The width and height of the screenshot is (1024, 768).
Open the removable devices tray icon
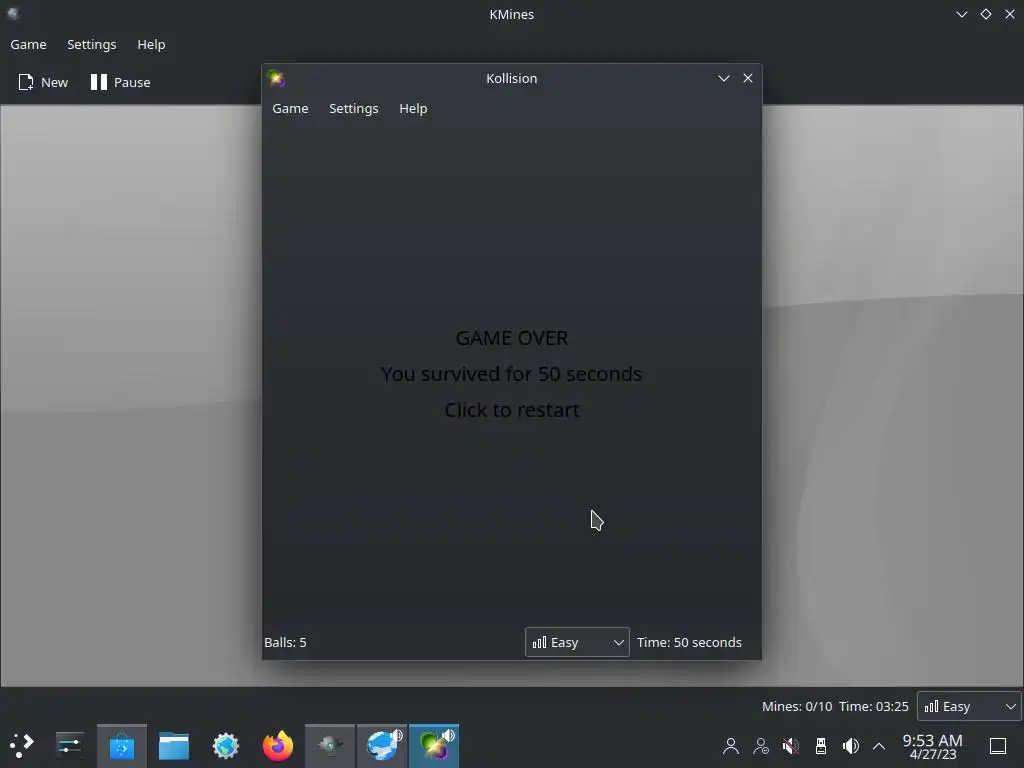(821, 746)
